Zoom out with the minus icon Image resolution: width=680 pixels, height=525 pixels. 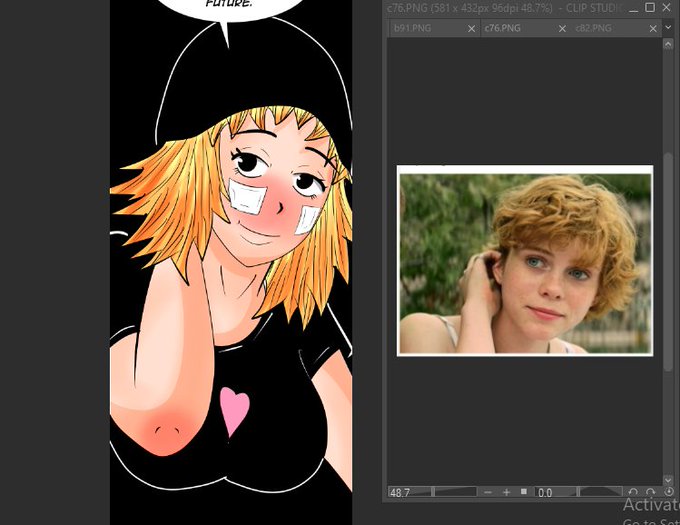(488, 492)
